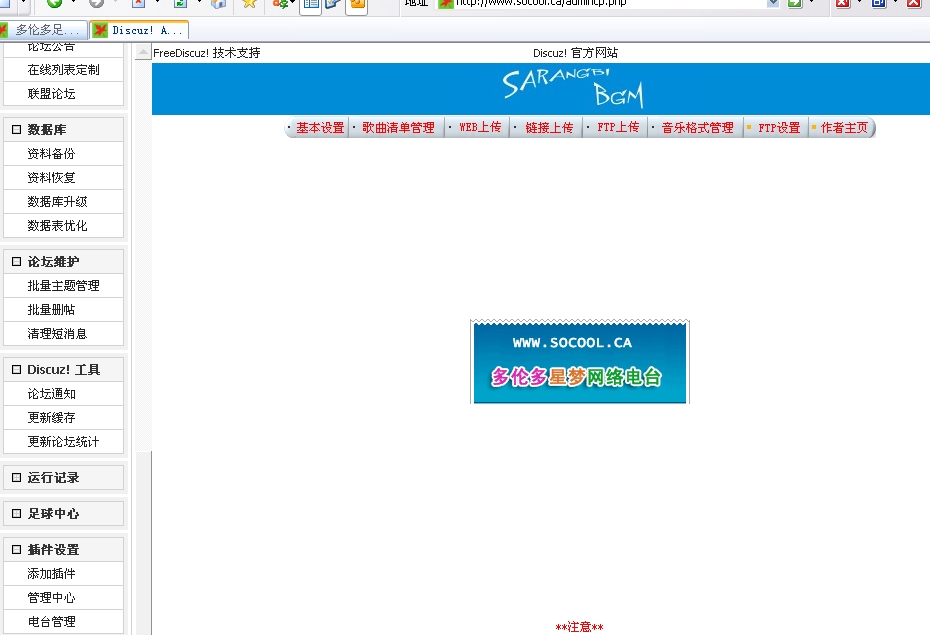The height and width of the screenshot is (635, 930).
Task: Click the www.socool.ca radio station image
Action: (x=579, y=362)
